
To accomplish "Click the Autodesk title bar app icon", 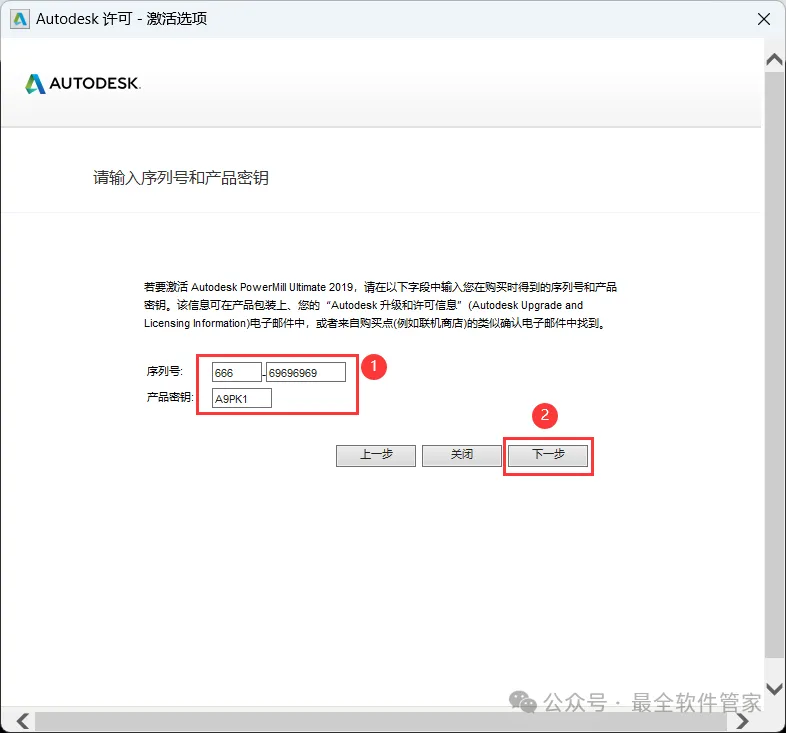I will tap(20, 19).
